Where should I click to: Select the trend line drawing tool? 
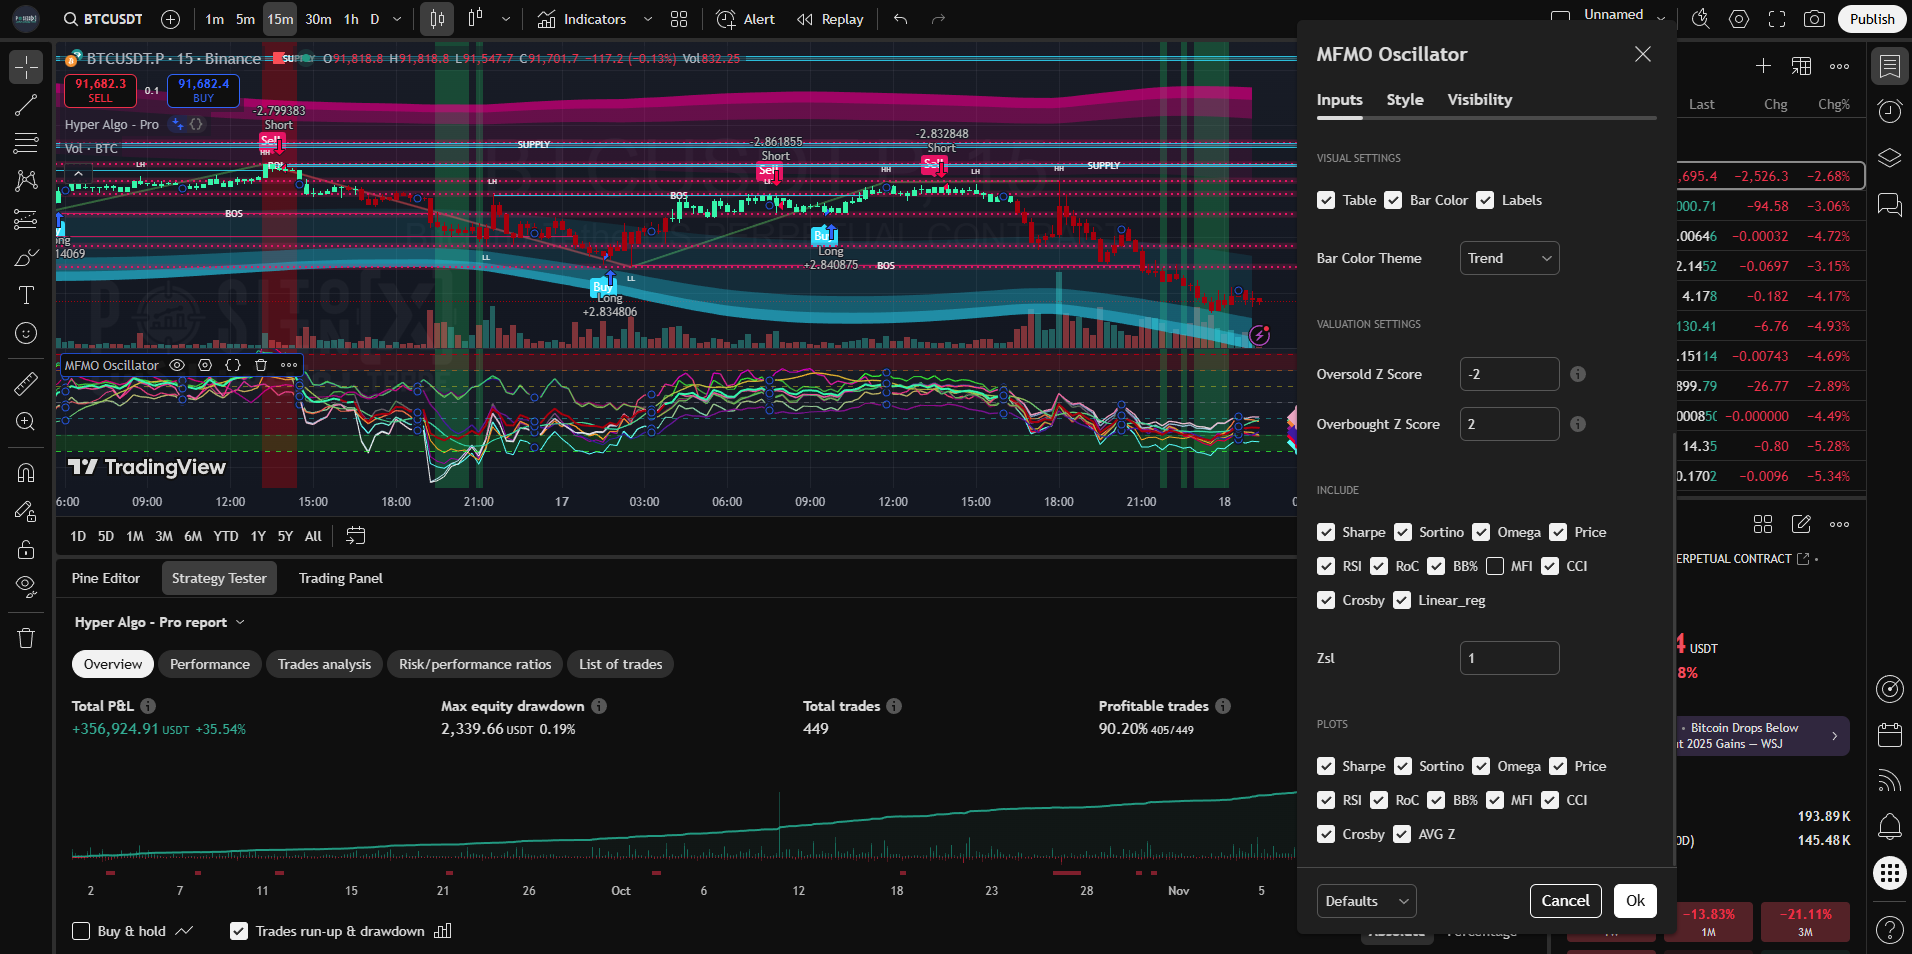pos(26,105)
